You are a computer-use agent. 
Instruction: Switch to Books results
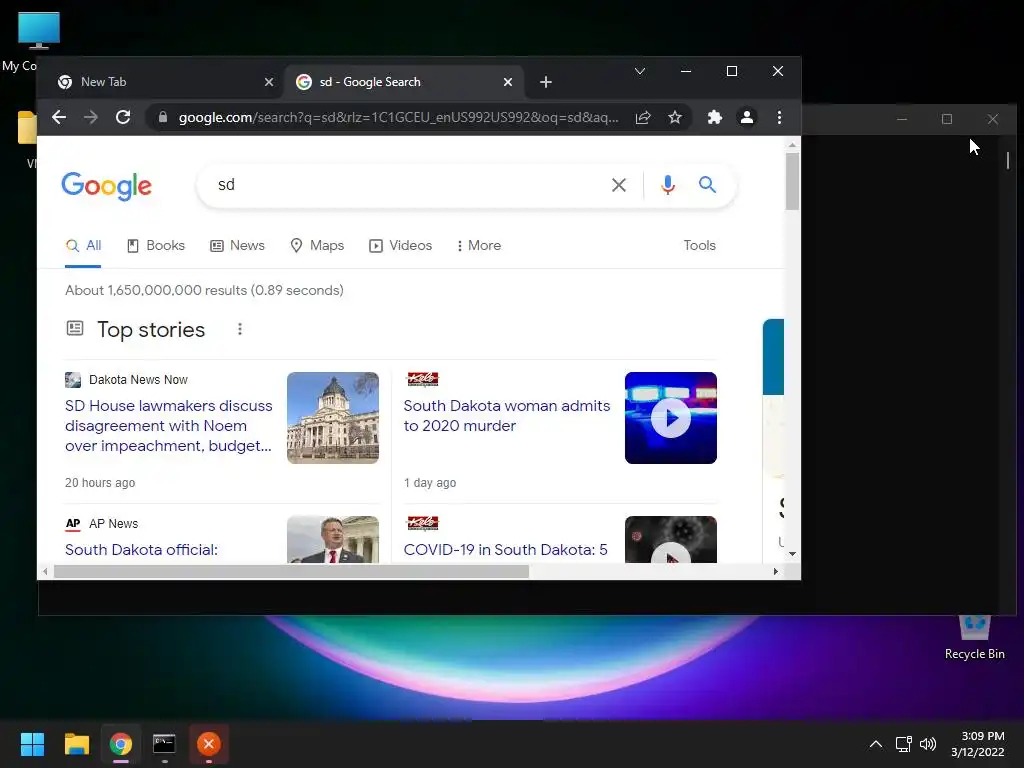155,246
